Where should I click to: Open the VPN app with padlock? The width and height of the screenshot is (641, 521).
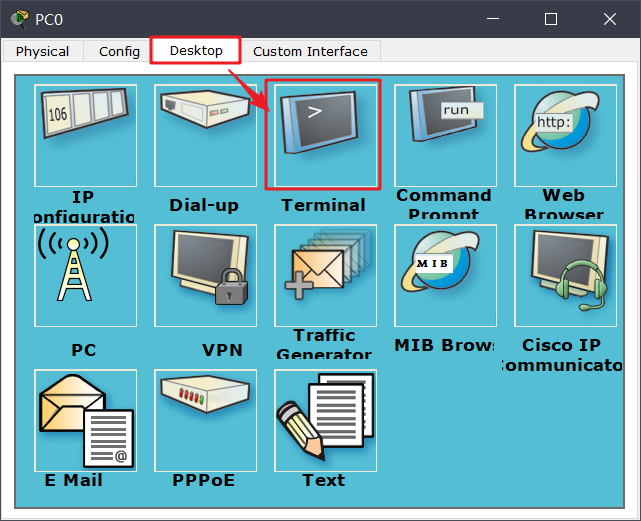[205, 275]
